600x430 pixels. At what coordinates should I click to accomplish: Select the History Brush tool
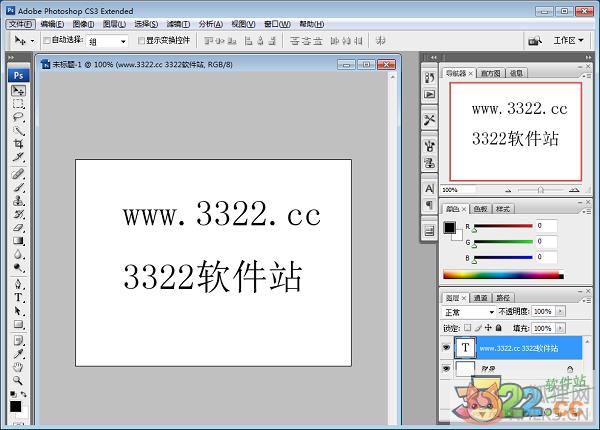(x=18, y=214)
